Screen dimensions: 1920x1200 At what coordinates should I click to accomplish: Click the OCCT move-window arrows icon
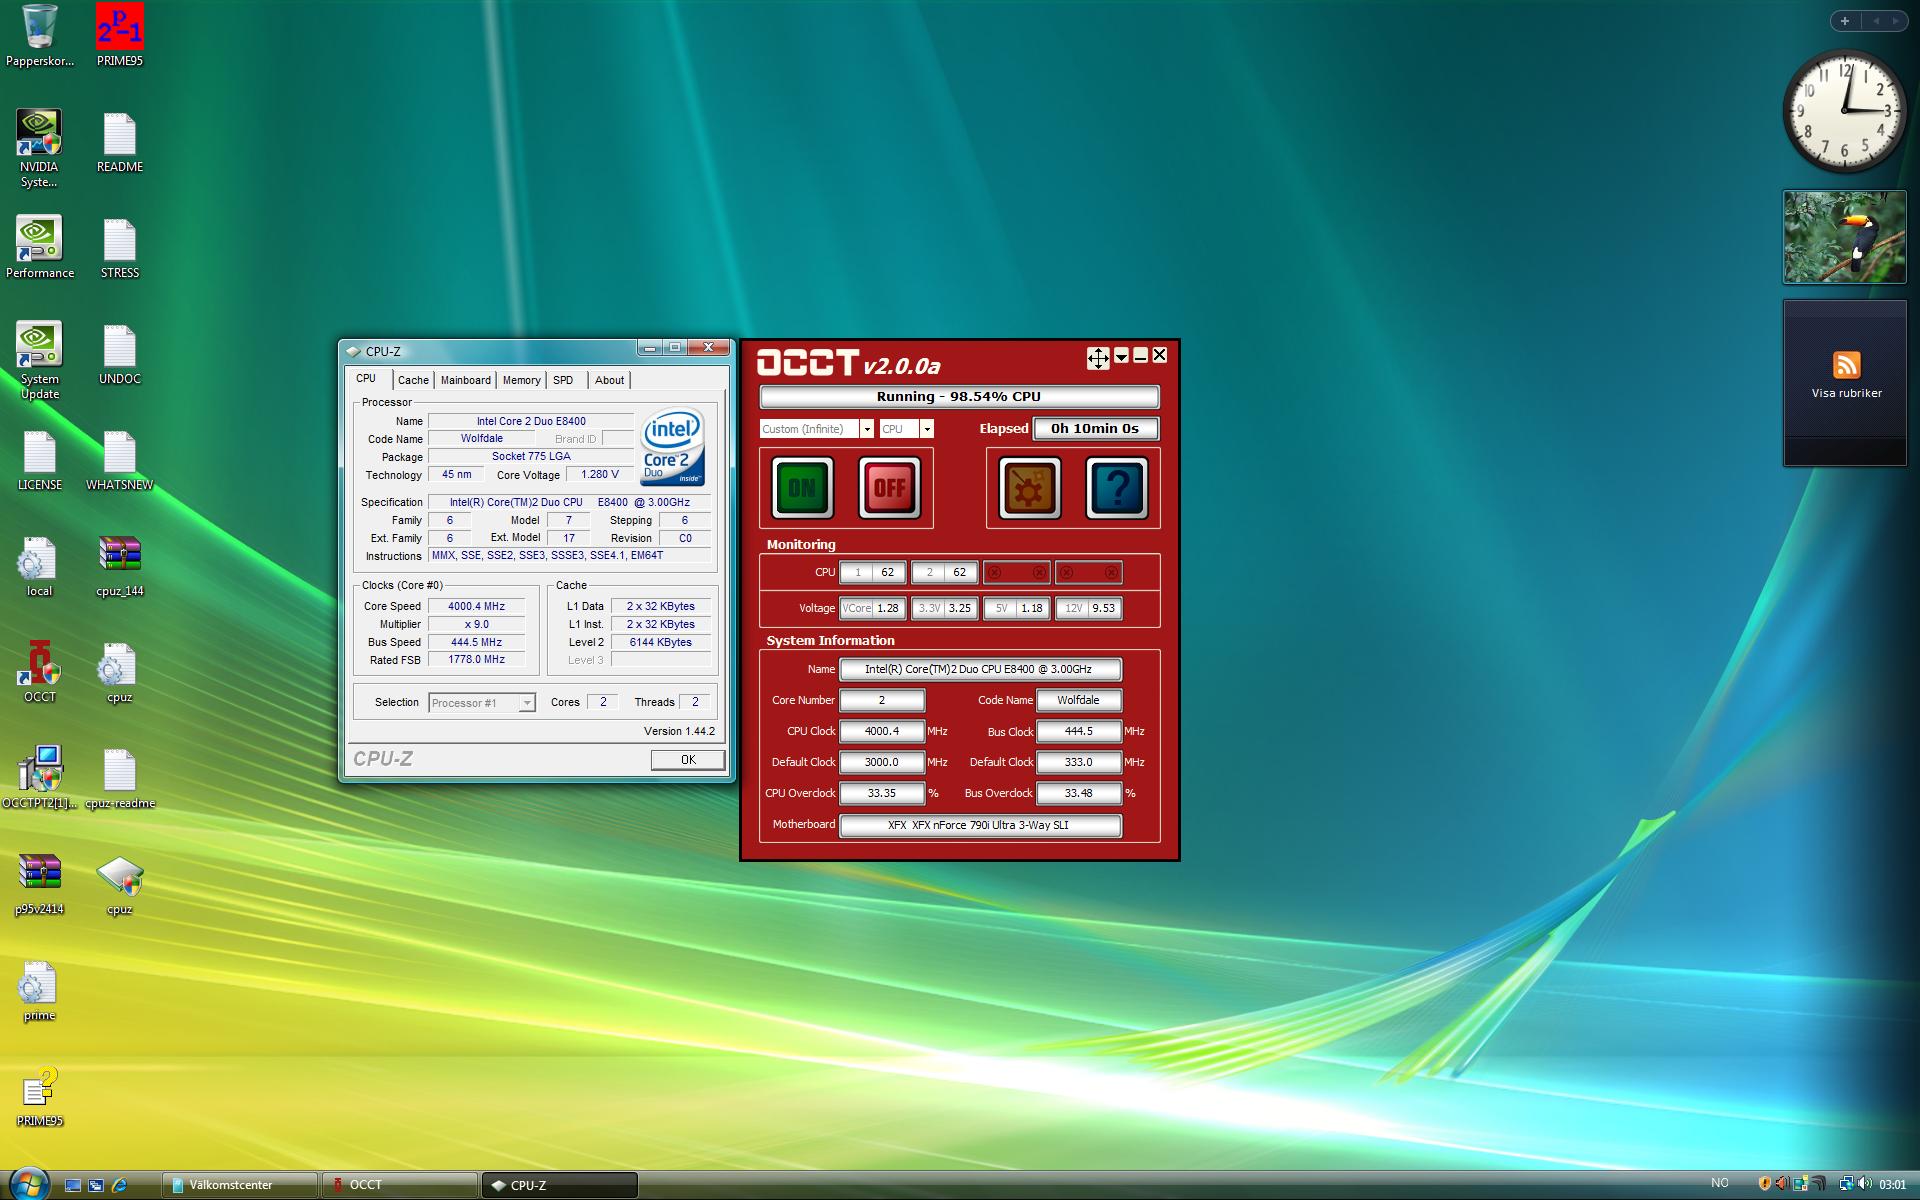pos(1098,358)
